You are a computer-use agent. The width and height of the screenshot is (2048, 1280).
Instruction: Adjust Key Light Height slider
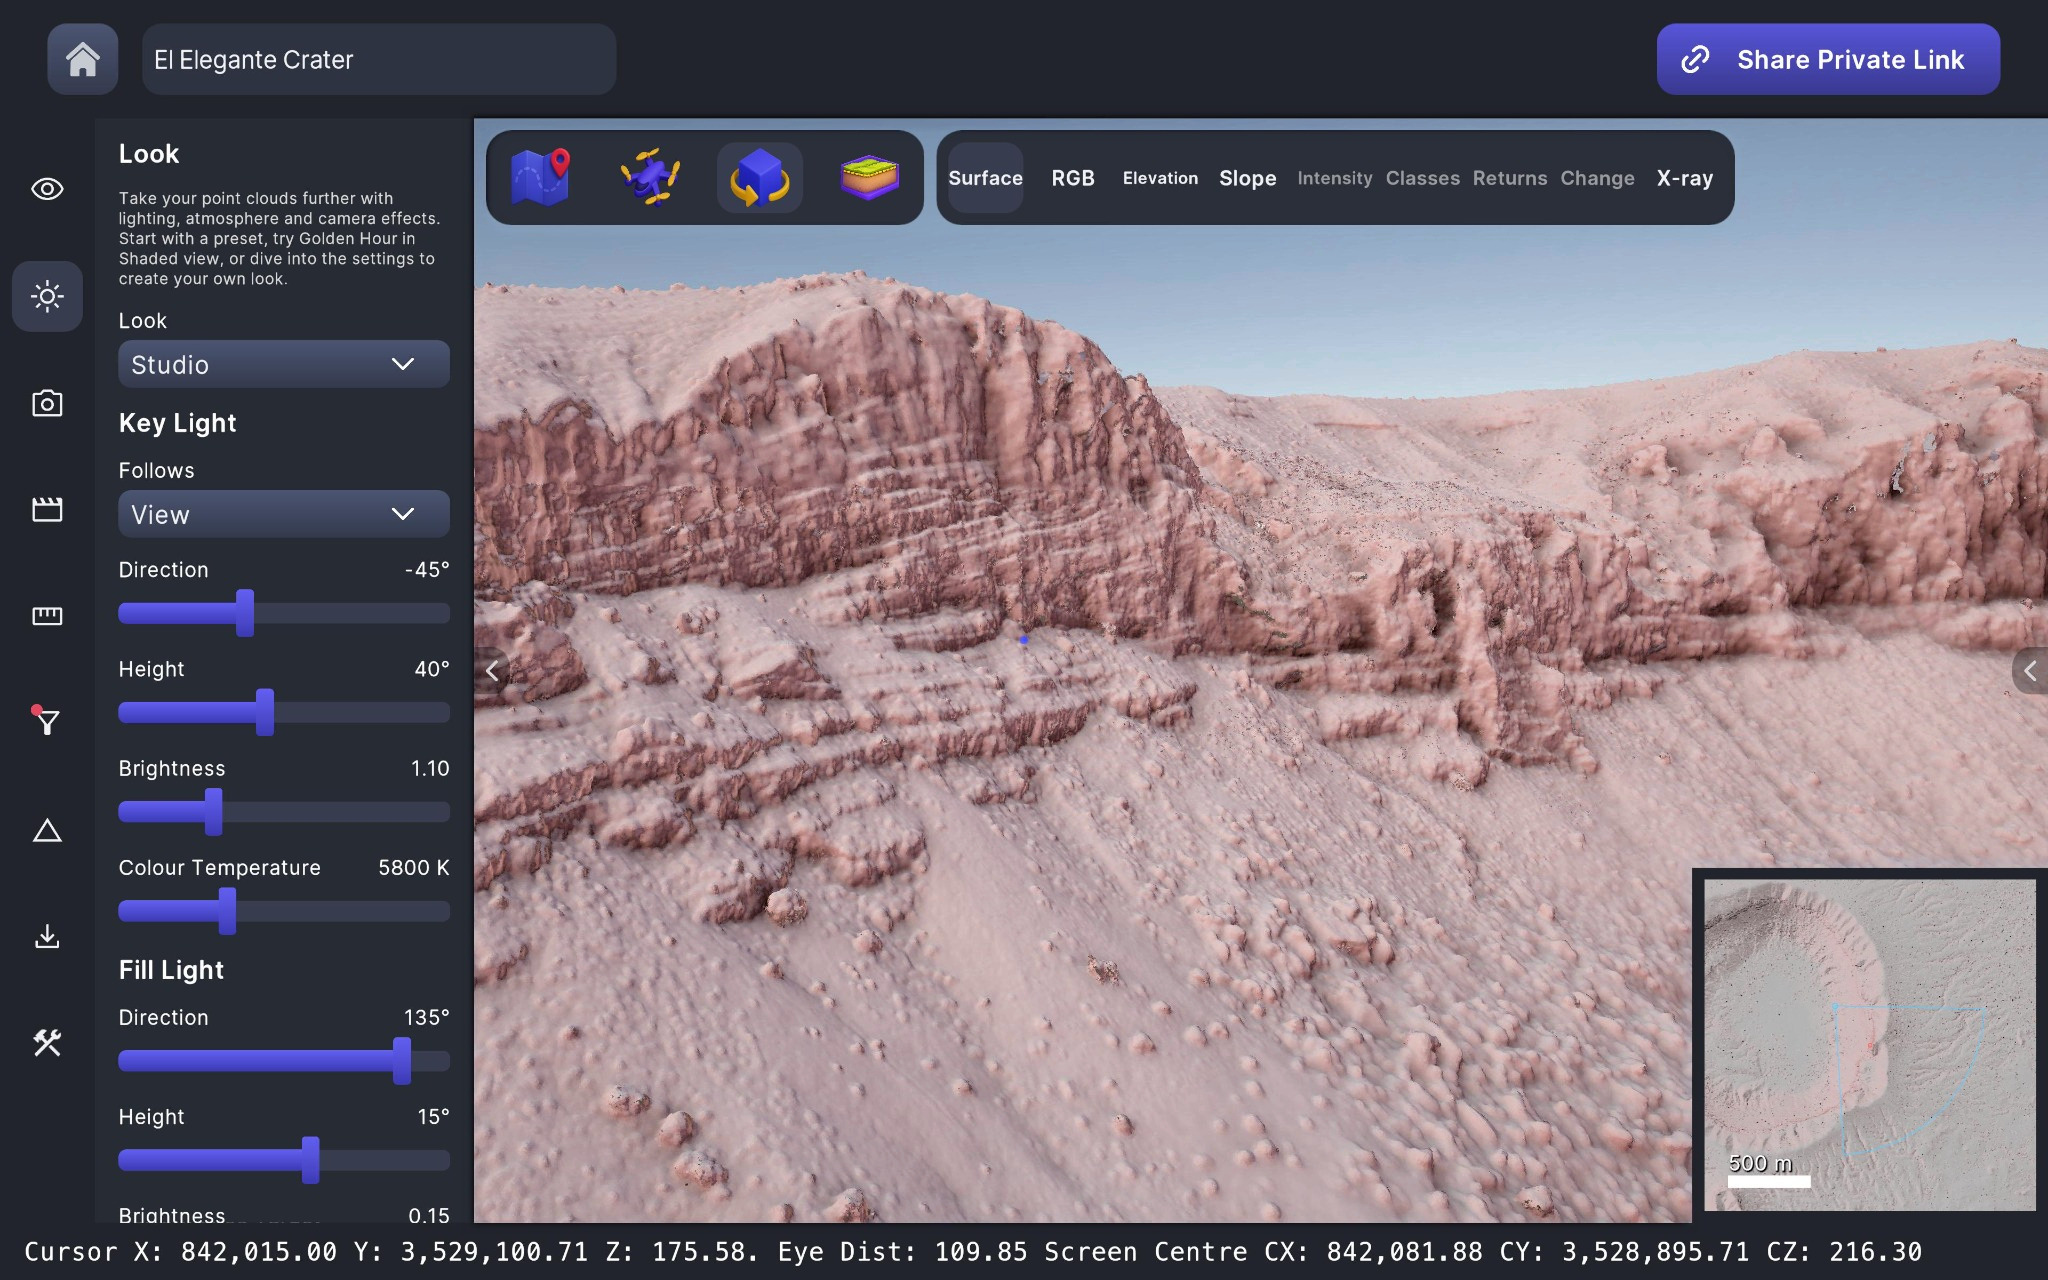point(284,712)
